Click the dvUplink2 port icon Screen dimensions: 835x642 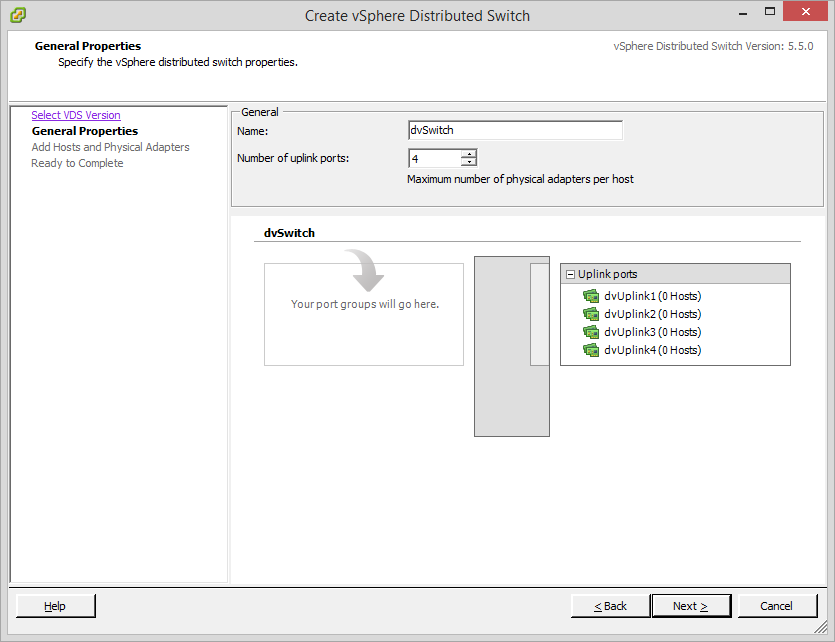tap(590, 314)
